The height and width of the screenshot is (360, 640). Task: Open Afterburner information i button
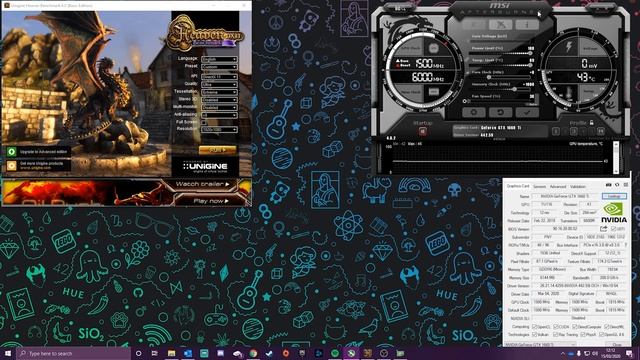pyautogui.click(x=527, y=25)
